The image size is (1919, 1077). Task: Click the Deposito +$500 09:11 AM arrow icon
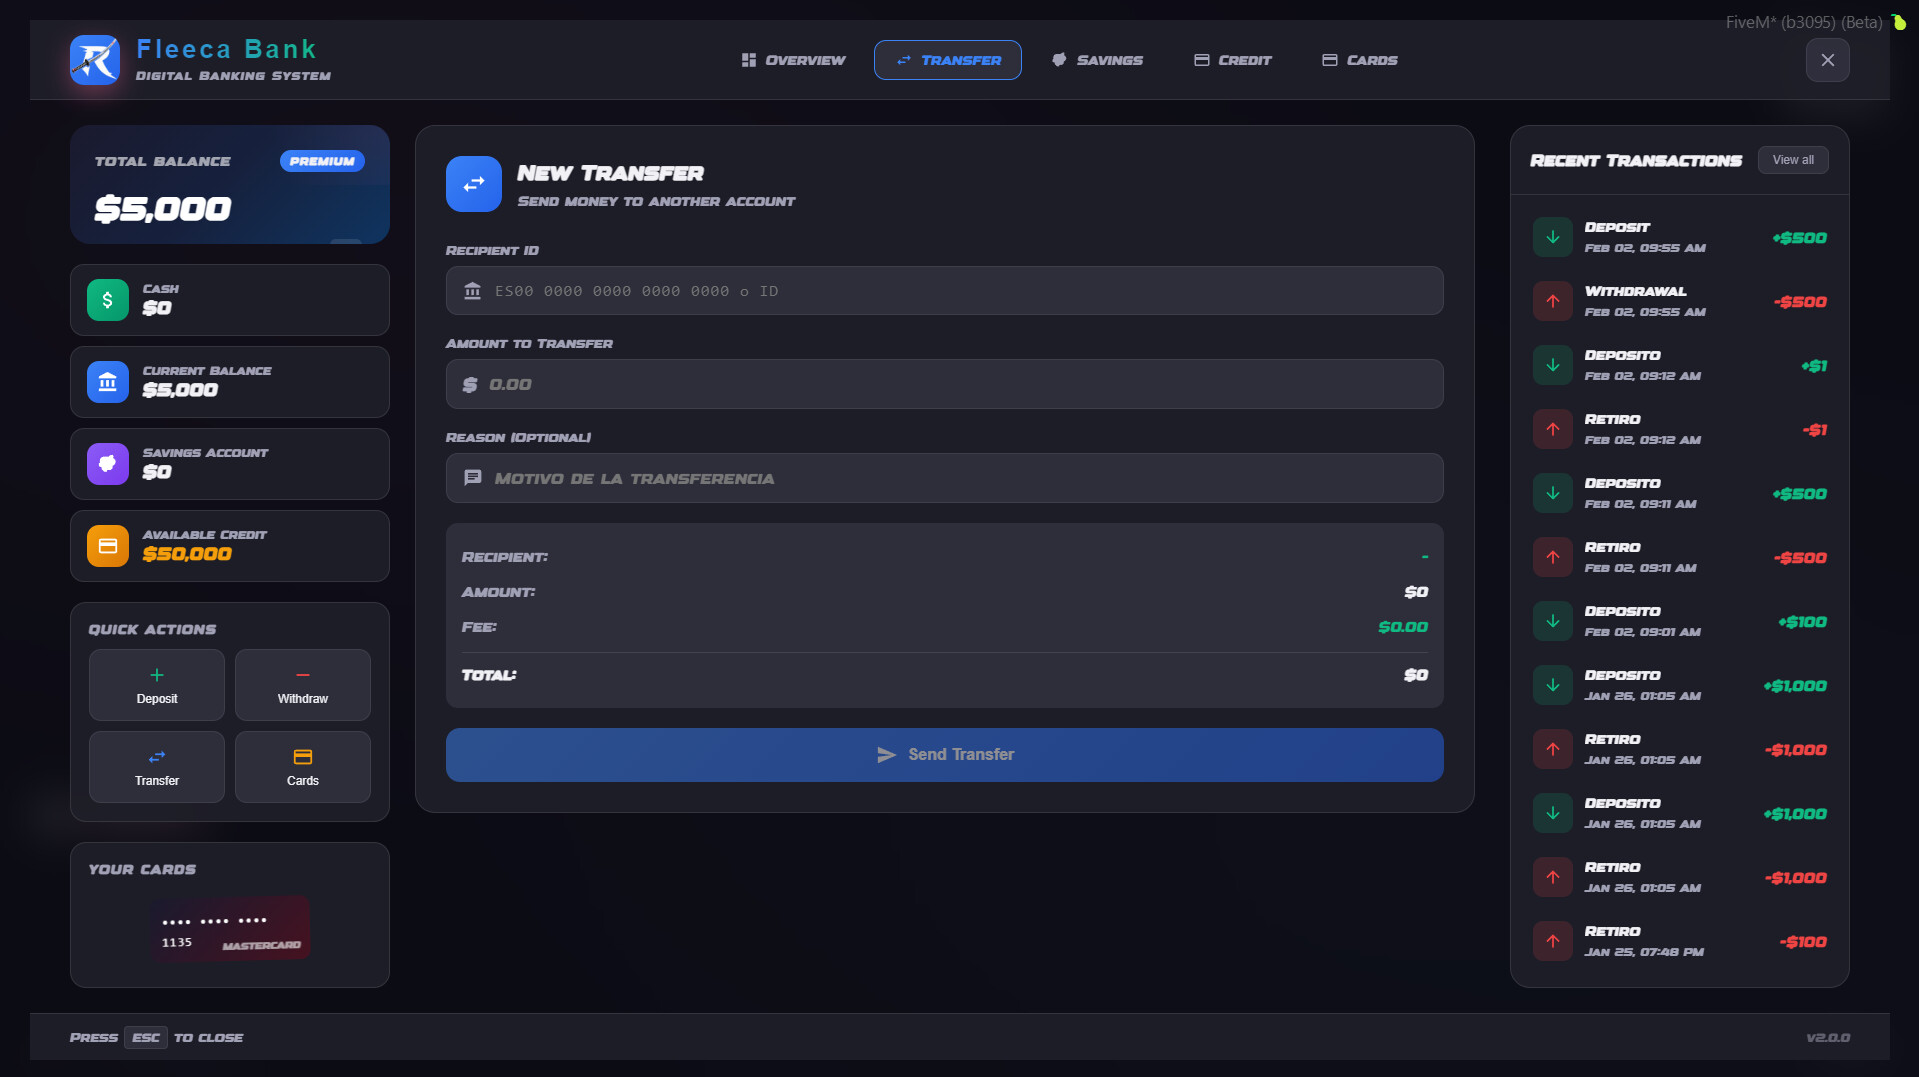click(x=1553, y=493)
